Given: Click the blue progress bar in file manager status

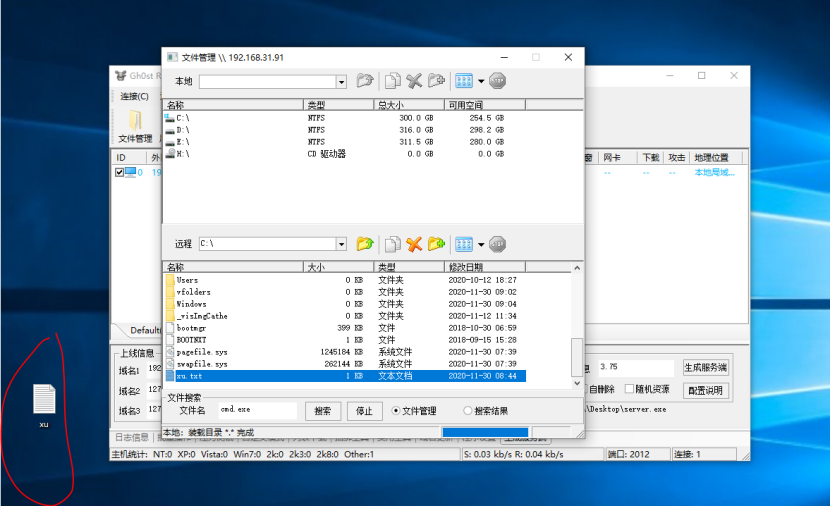Looking at the screenshot, I should [x=485, y=432].
